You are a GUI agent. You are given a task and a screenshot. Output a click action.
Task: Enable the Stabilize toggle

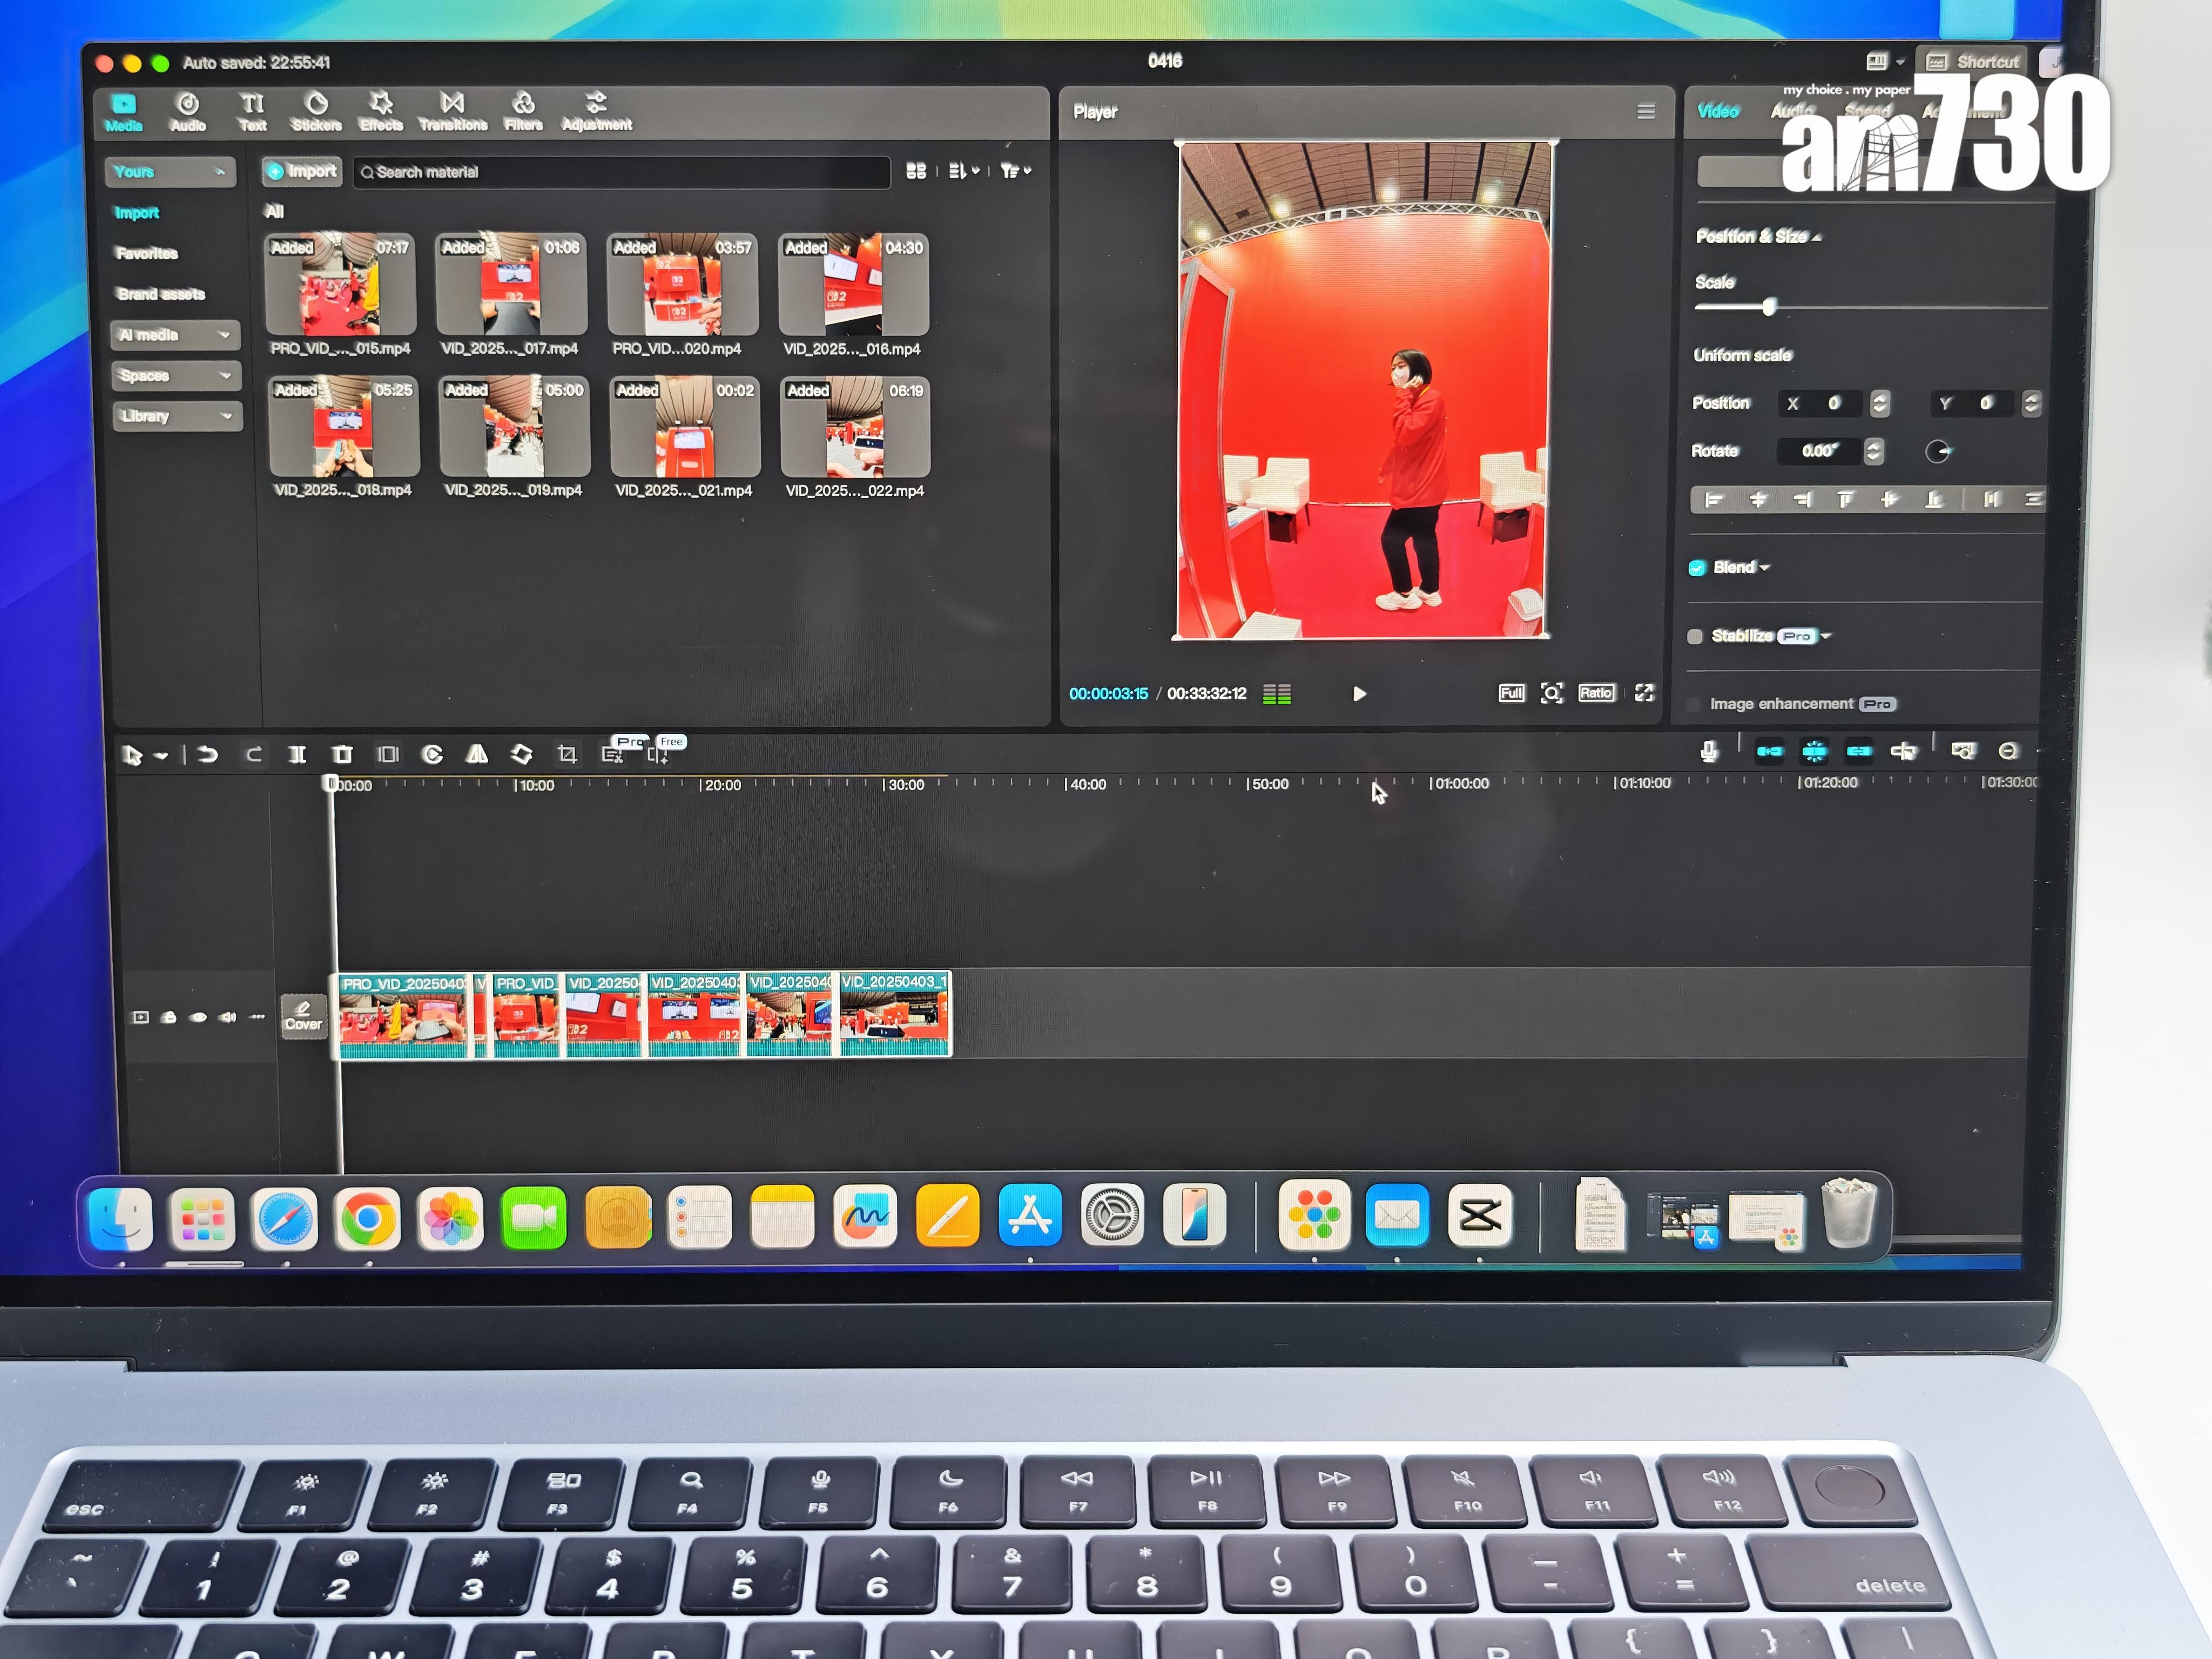pos(1696,636)
